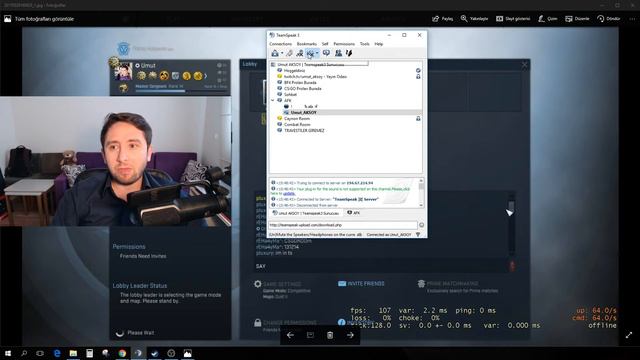Open the Self menu in TeamSpeak
The width and height of the screenshot is (640, 360).
(325, 44)
